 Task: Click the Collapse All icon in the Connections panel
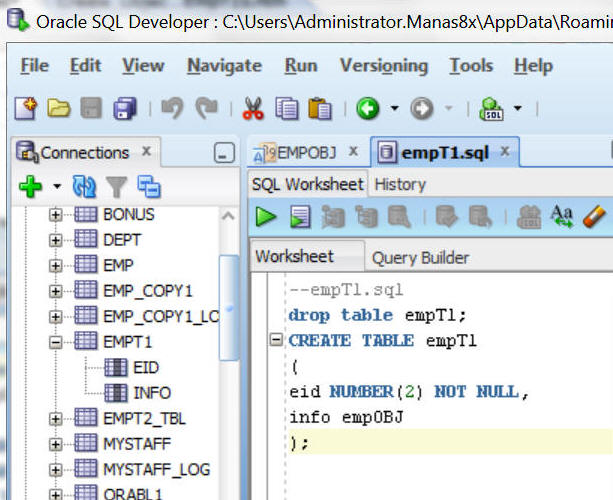[x=149, y=186]
